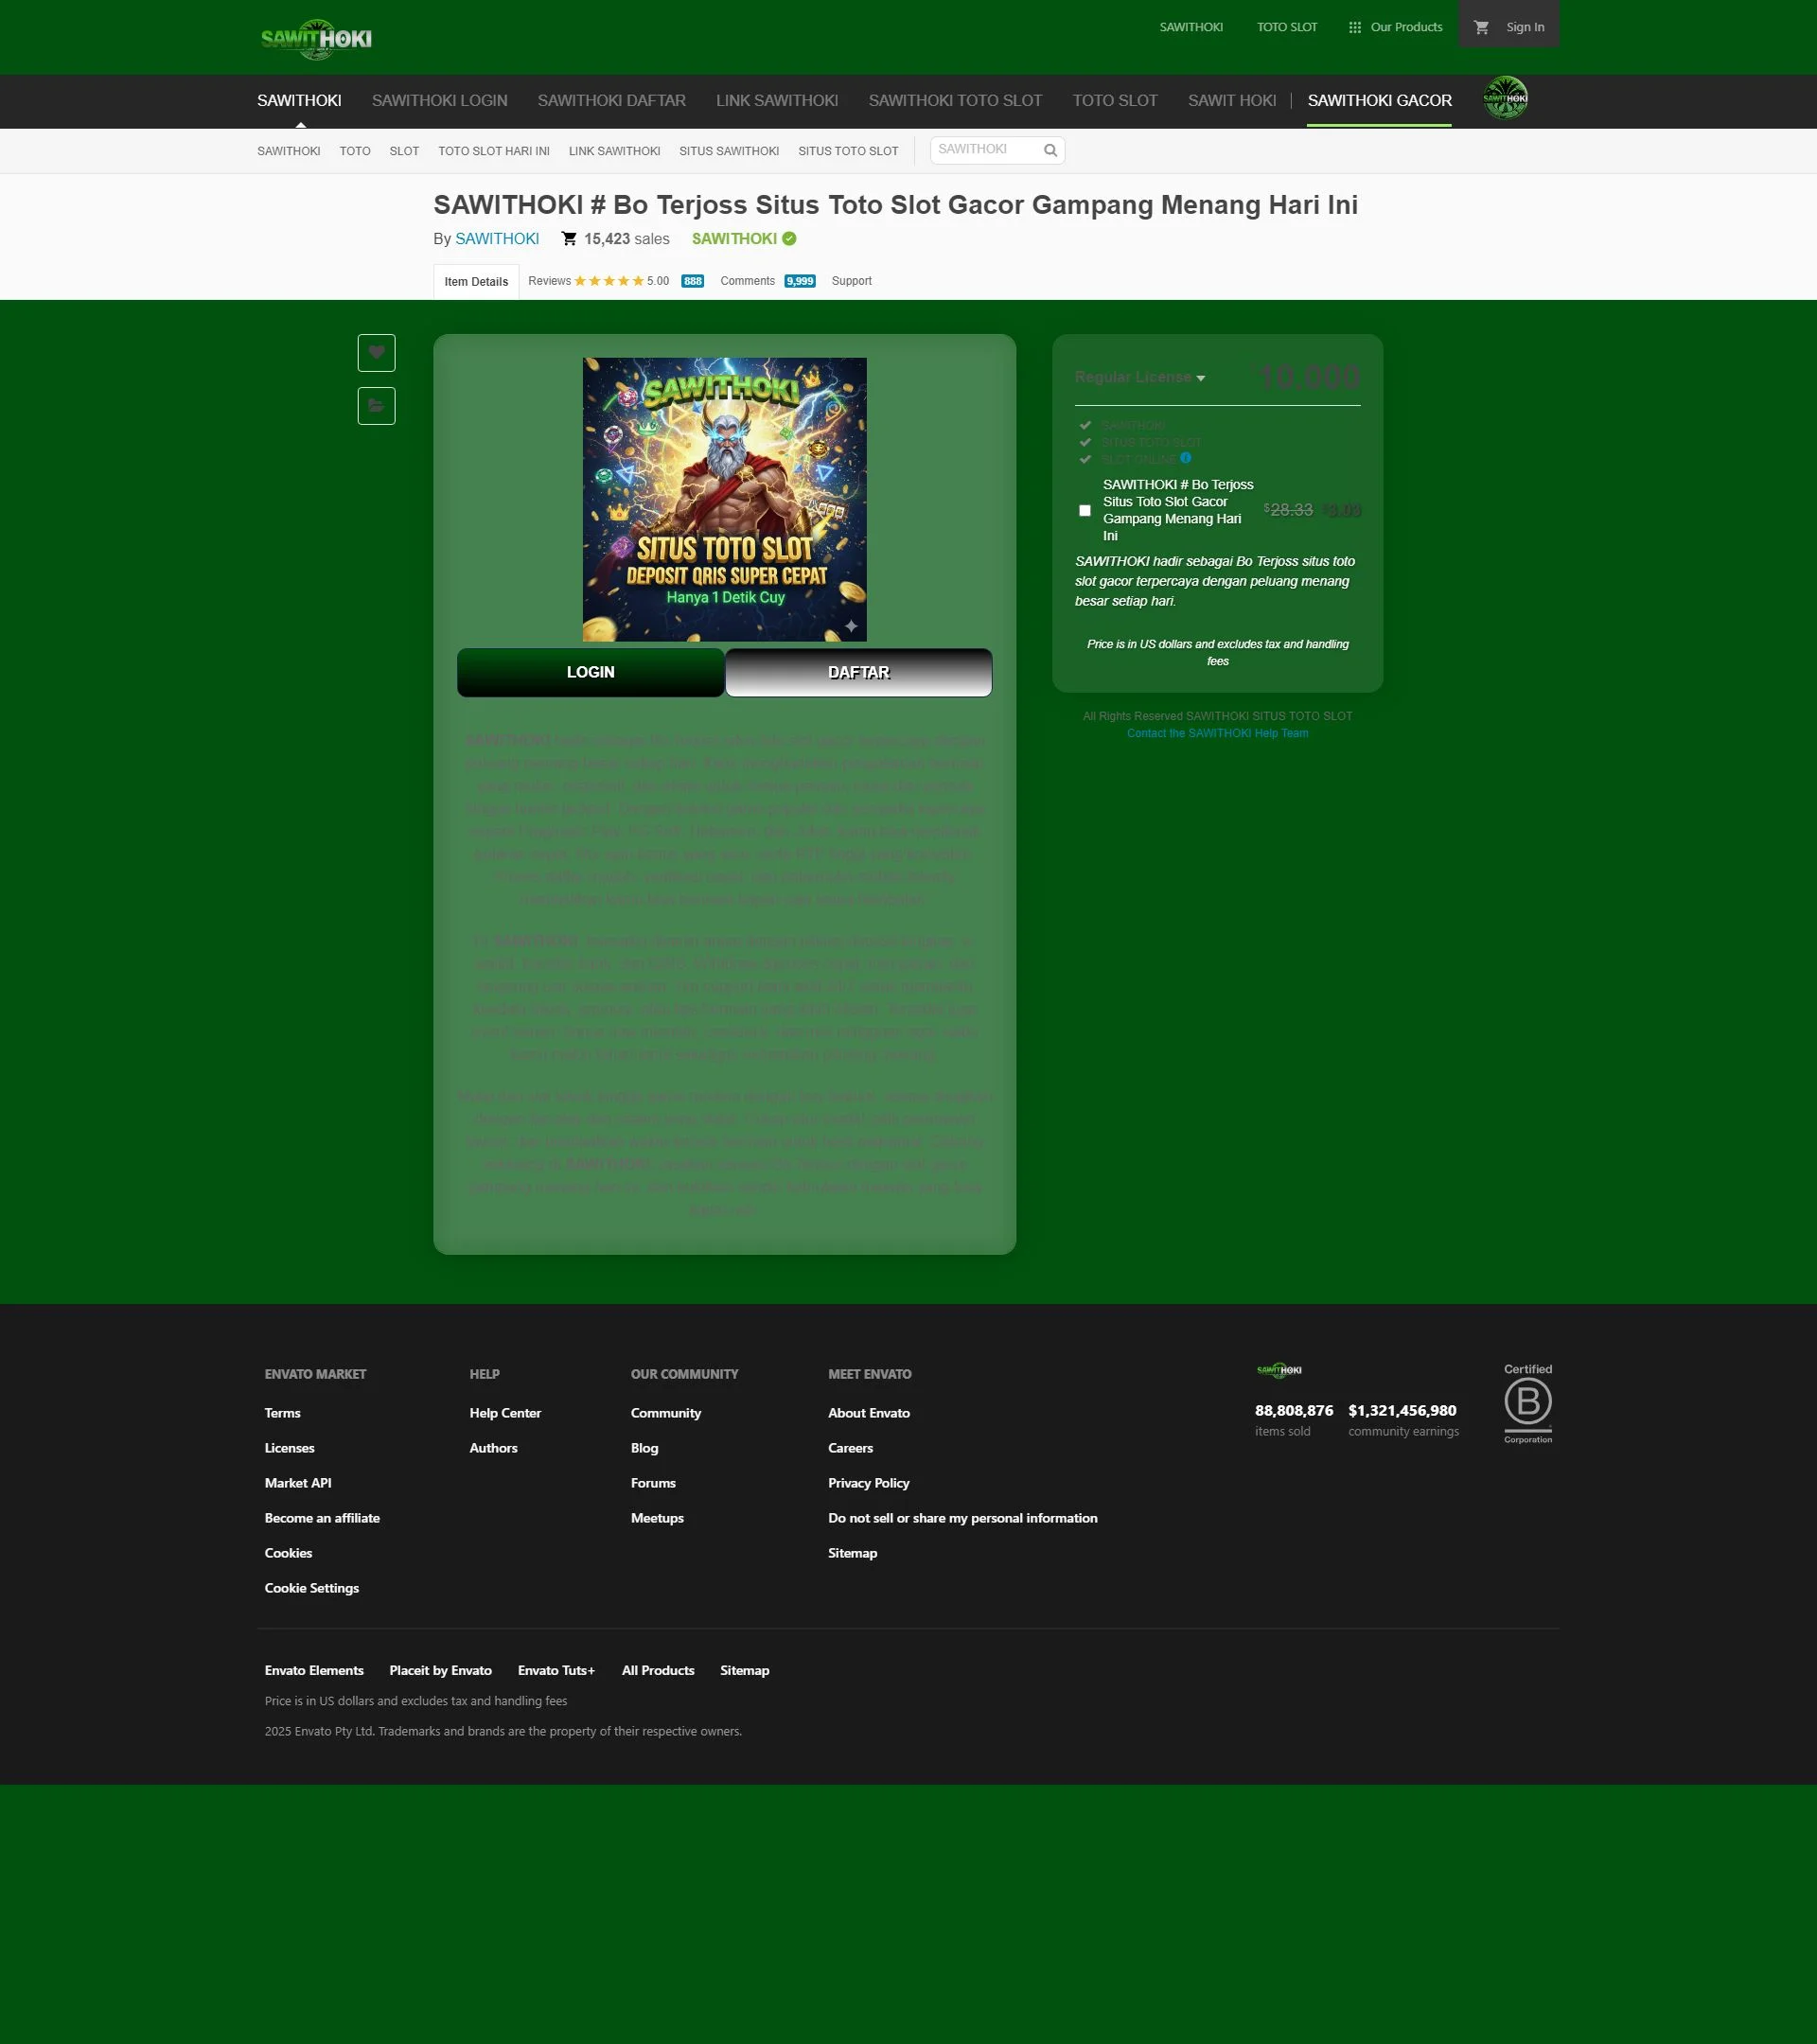1817x2044 pixels.
Task: Click the search magnifier icon
Action: 1050,151
